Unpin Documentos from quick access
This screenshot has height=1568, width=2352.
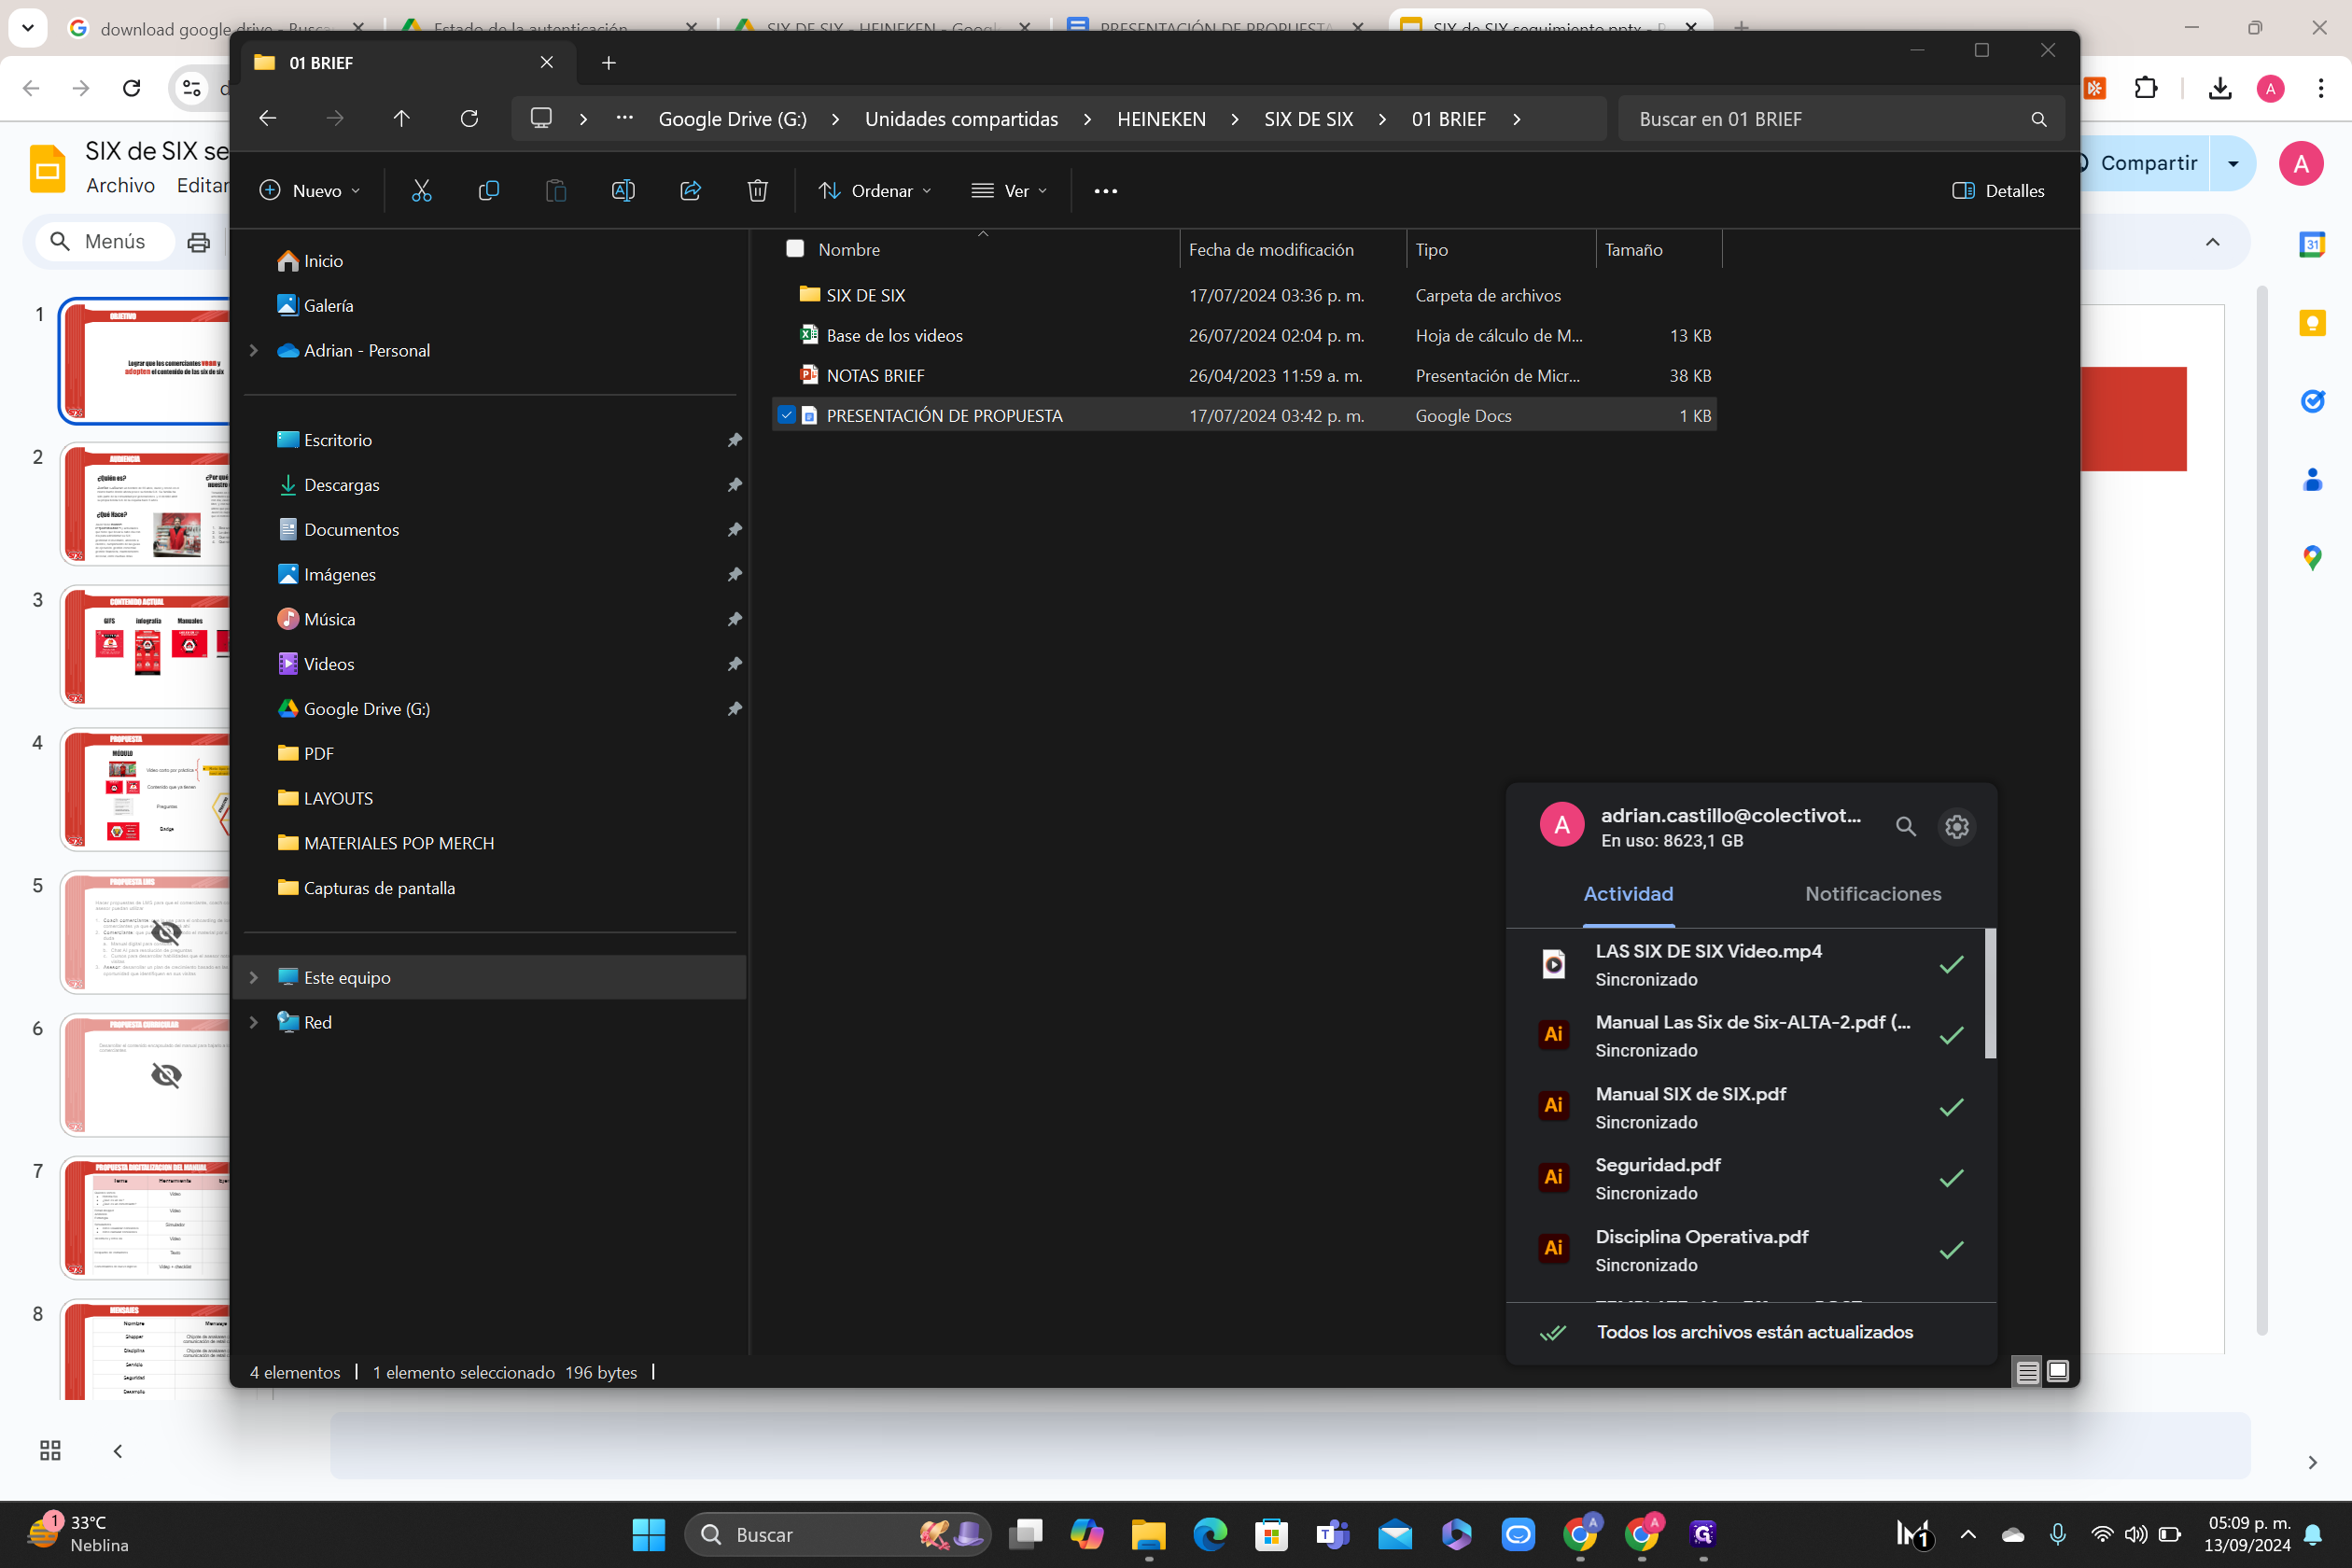click(734, 530)
